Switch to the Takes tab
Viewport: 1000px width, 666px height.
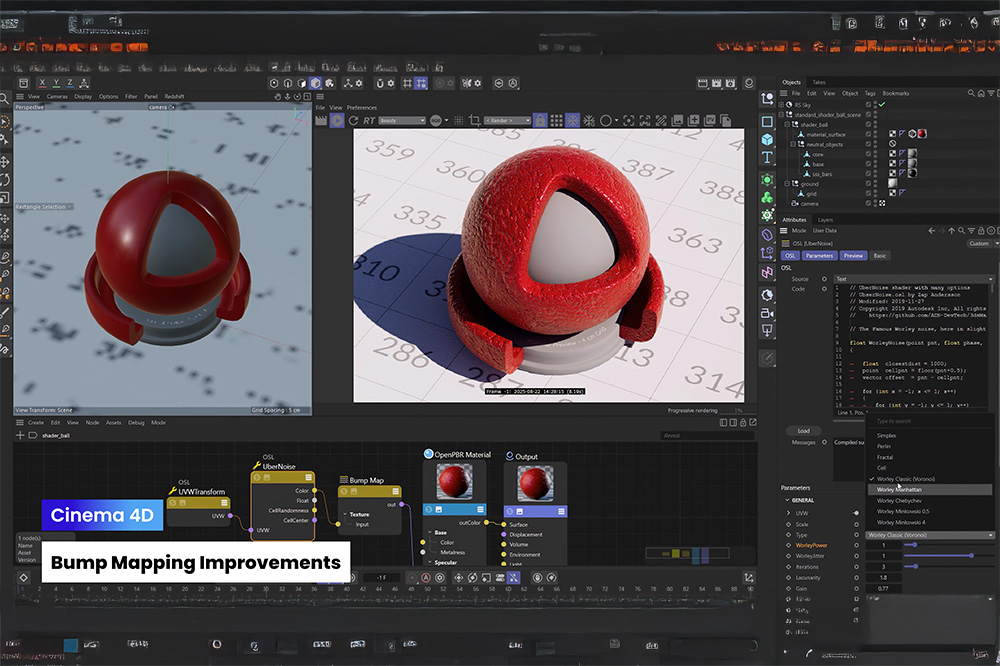pyautogui.click(x=818, y=82)
